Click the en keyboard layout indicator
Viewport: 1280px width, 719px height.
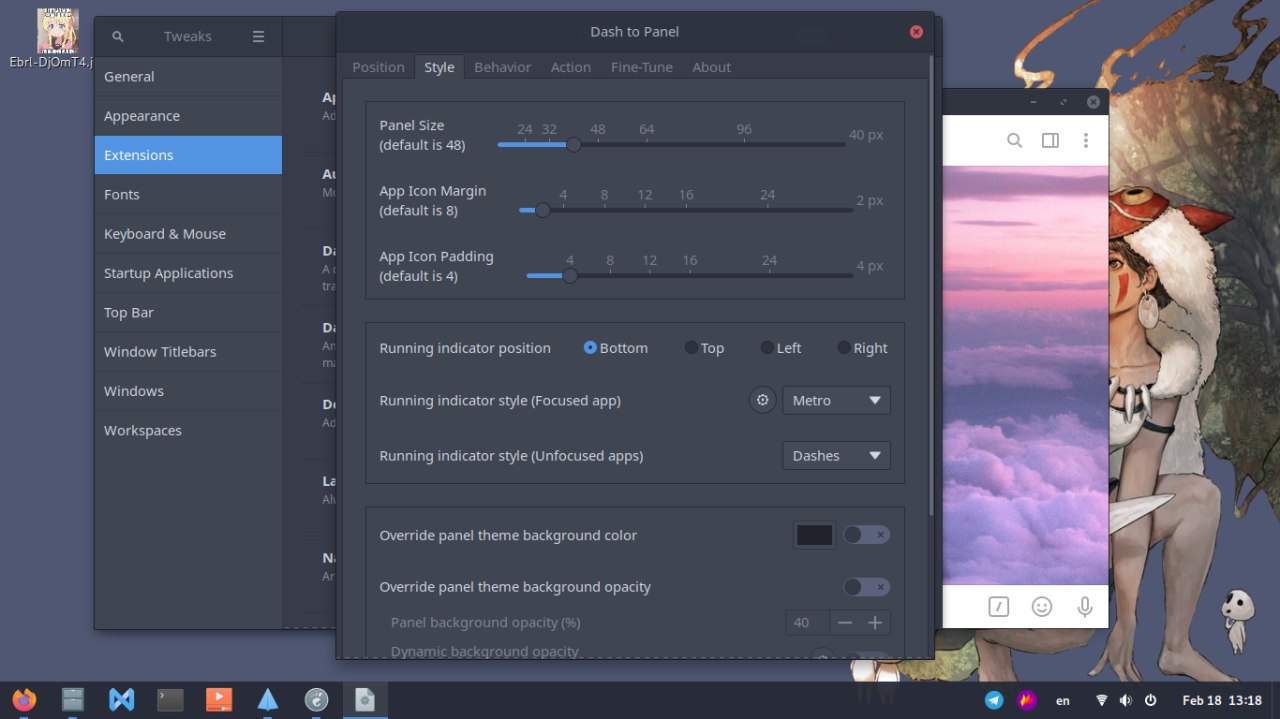[1062, 700]
